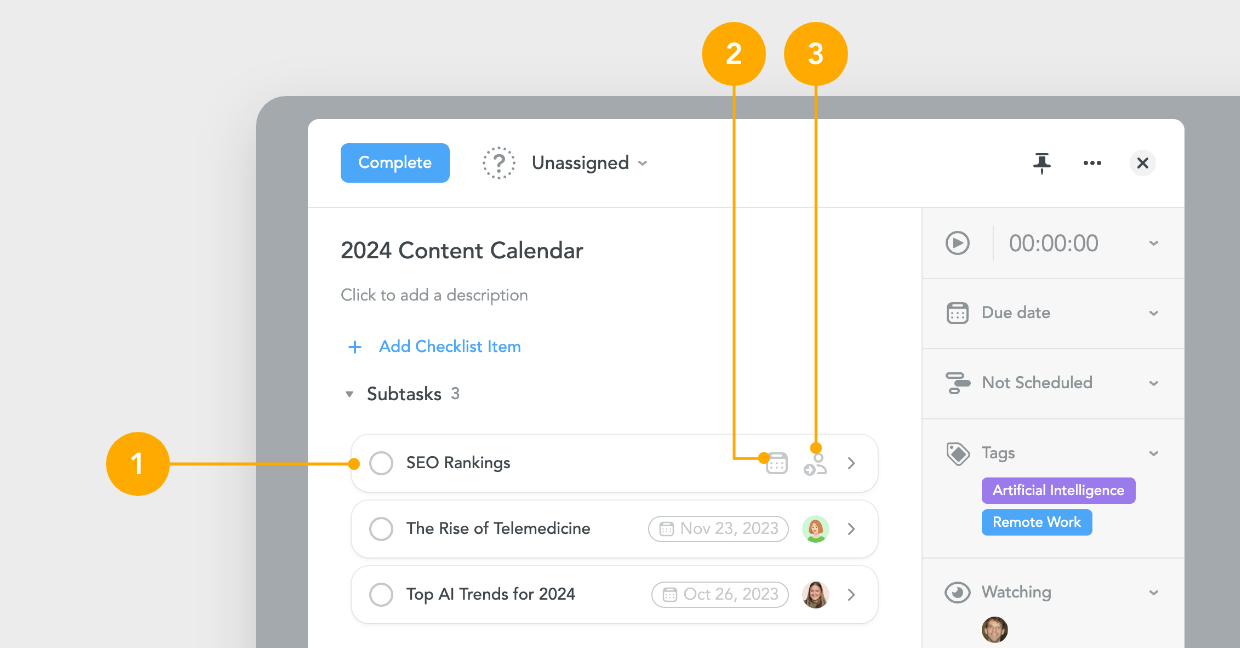The width and height of the screenshot is (1240, 648).
Task: Set a due date for SEO Rankings
Action: tap(777, 463)
